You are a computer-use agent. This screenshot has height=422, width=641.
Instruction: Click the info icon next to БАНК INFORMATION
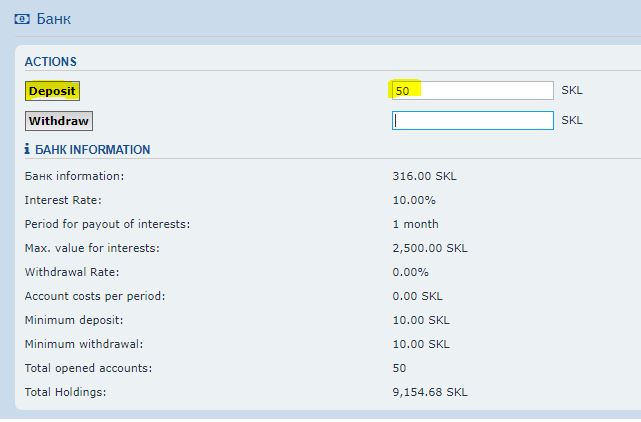coord(28,150)
